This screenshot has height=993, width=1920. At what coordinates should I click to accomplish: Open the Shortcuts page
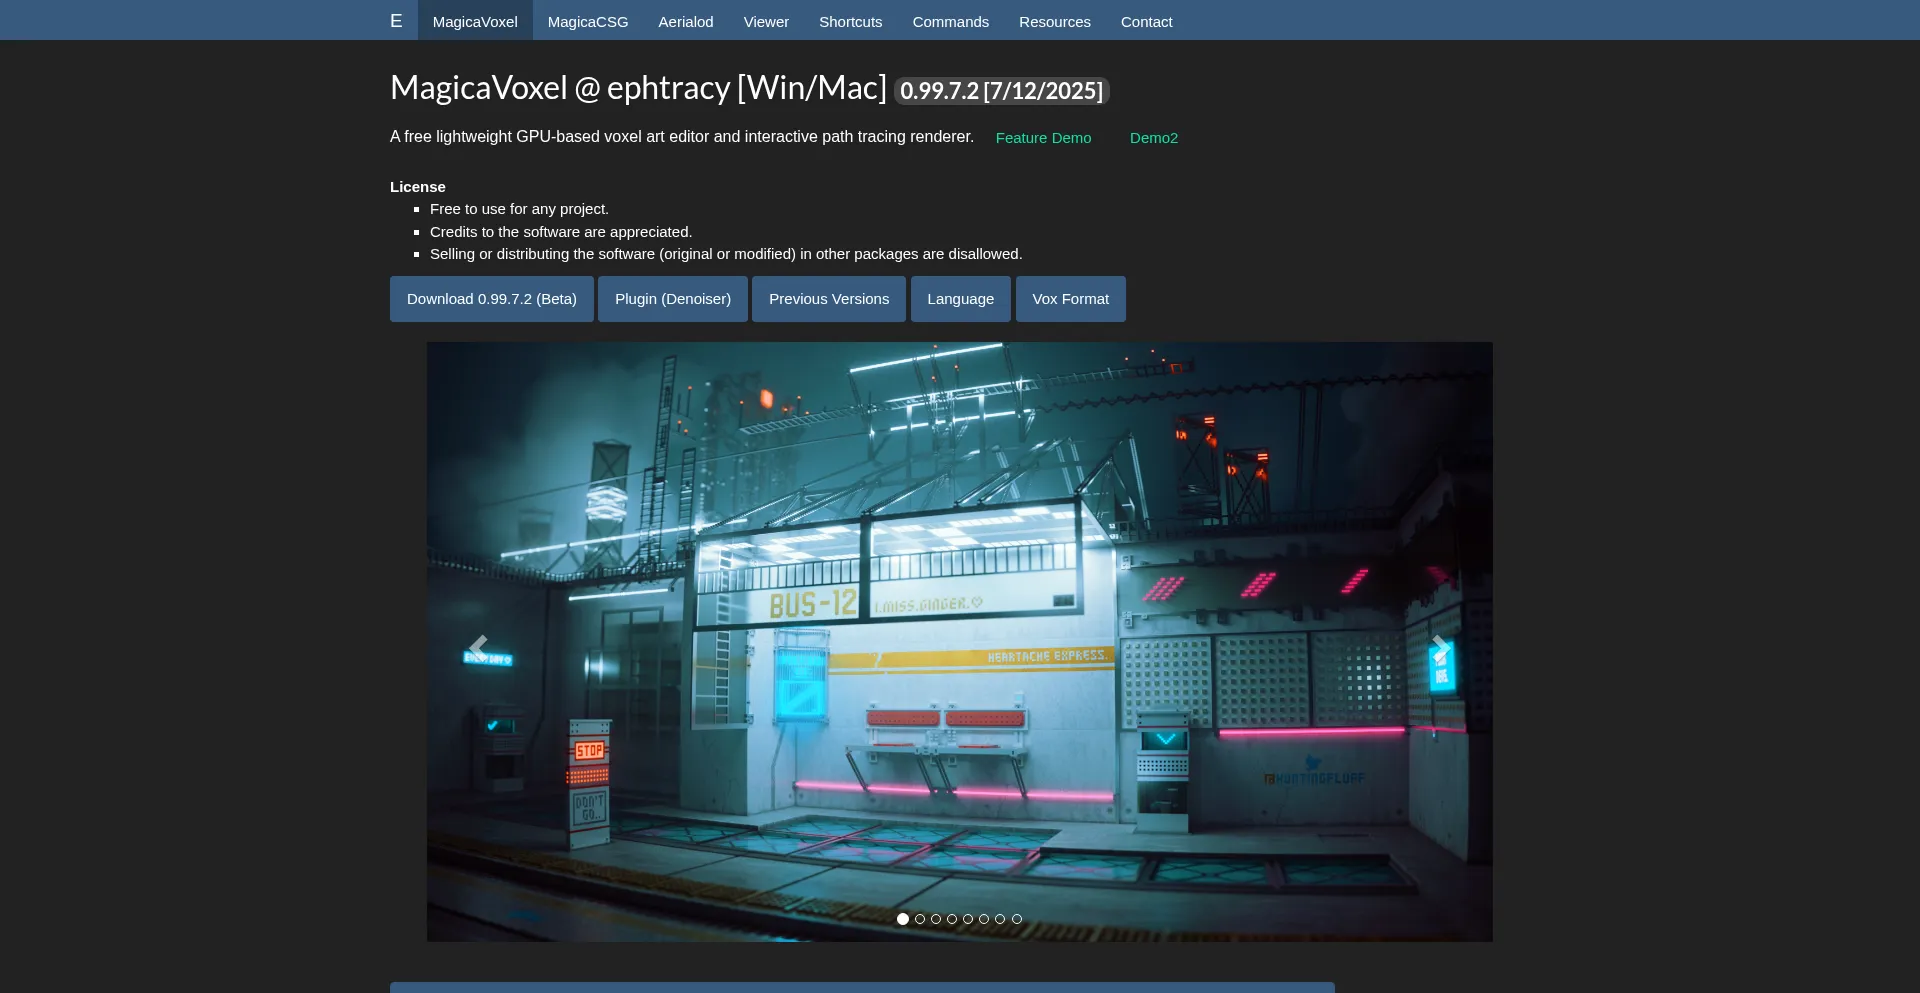(x=851, y=21)
